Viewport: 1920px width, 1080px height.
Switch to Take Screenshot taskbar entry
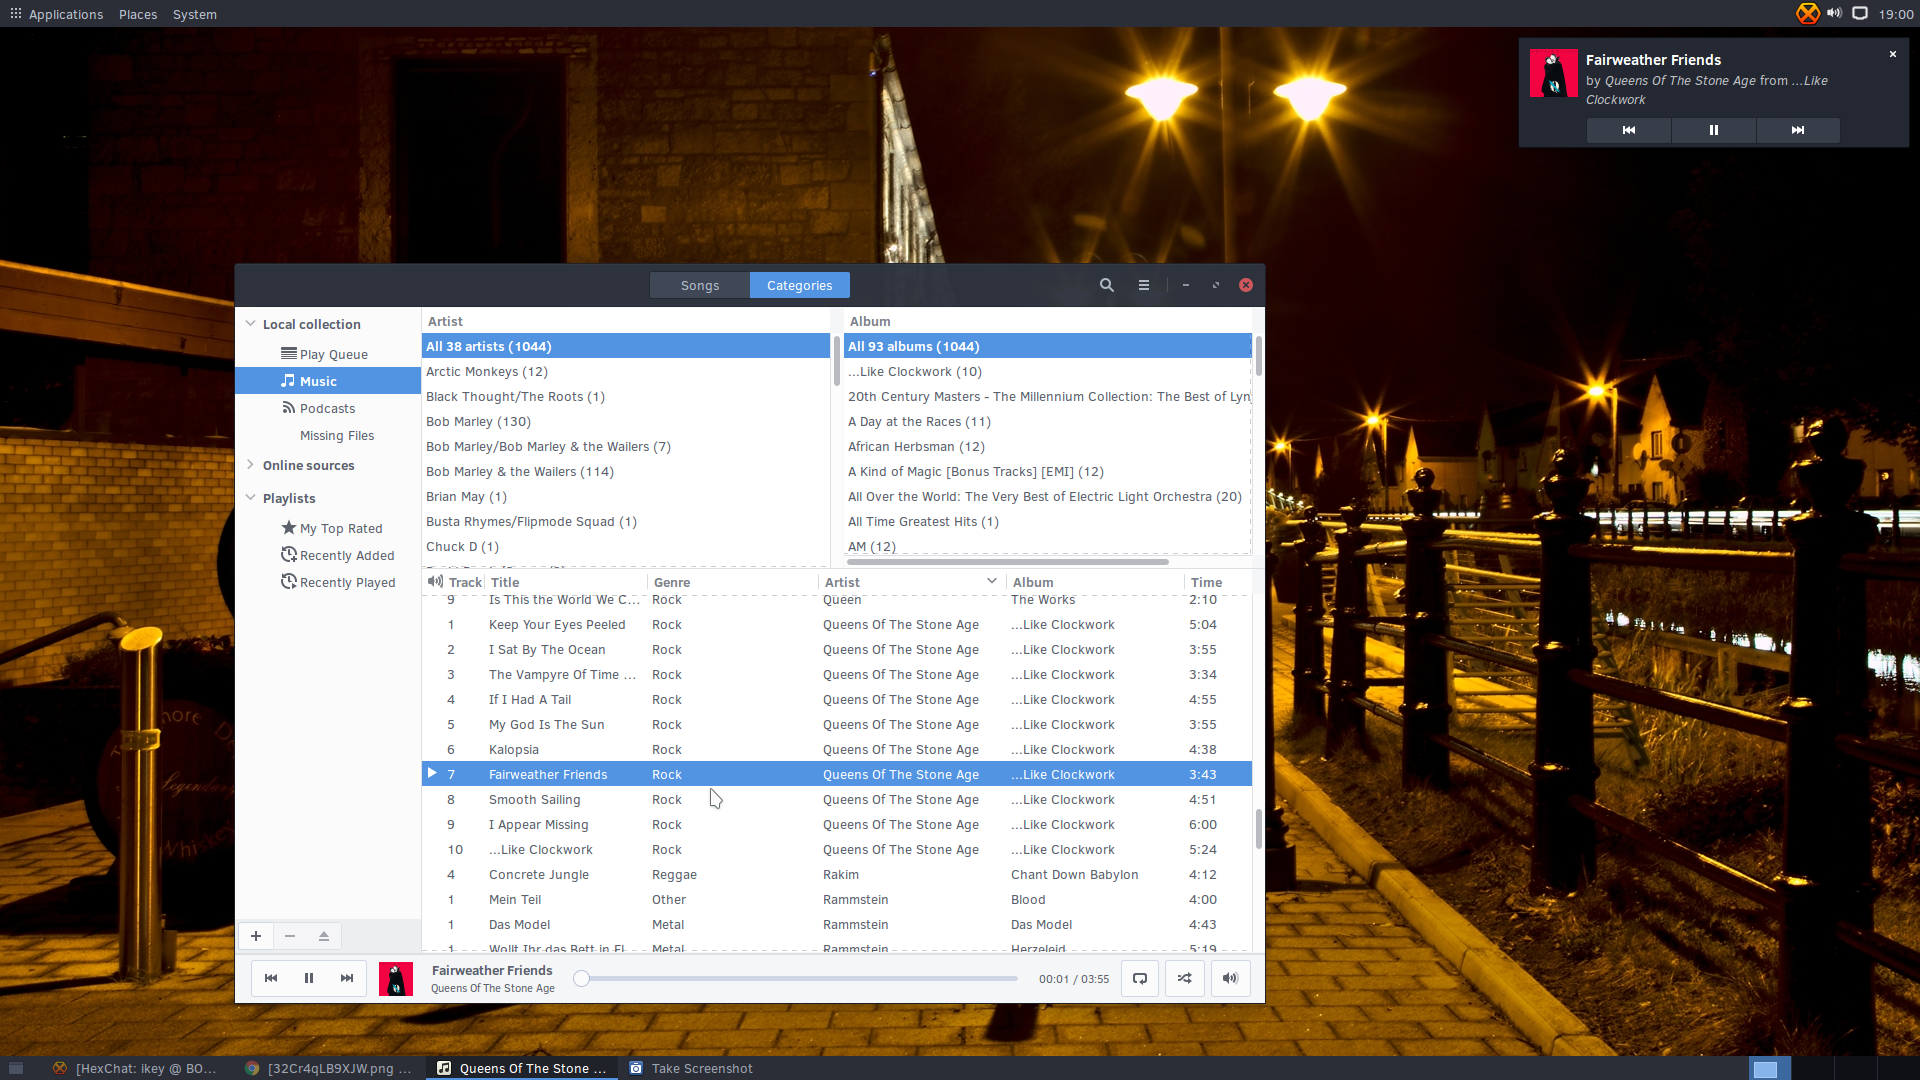[x=692, y=1068]
